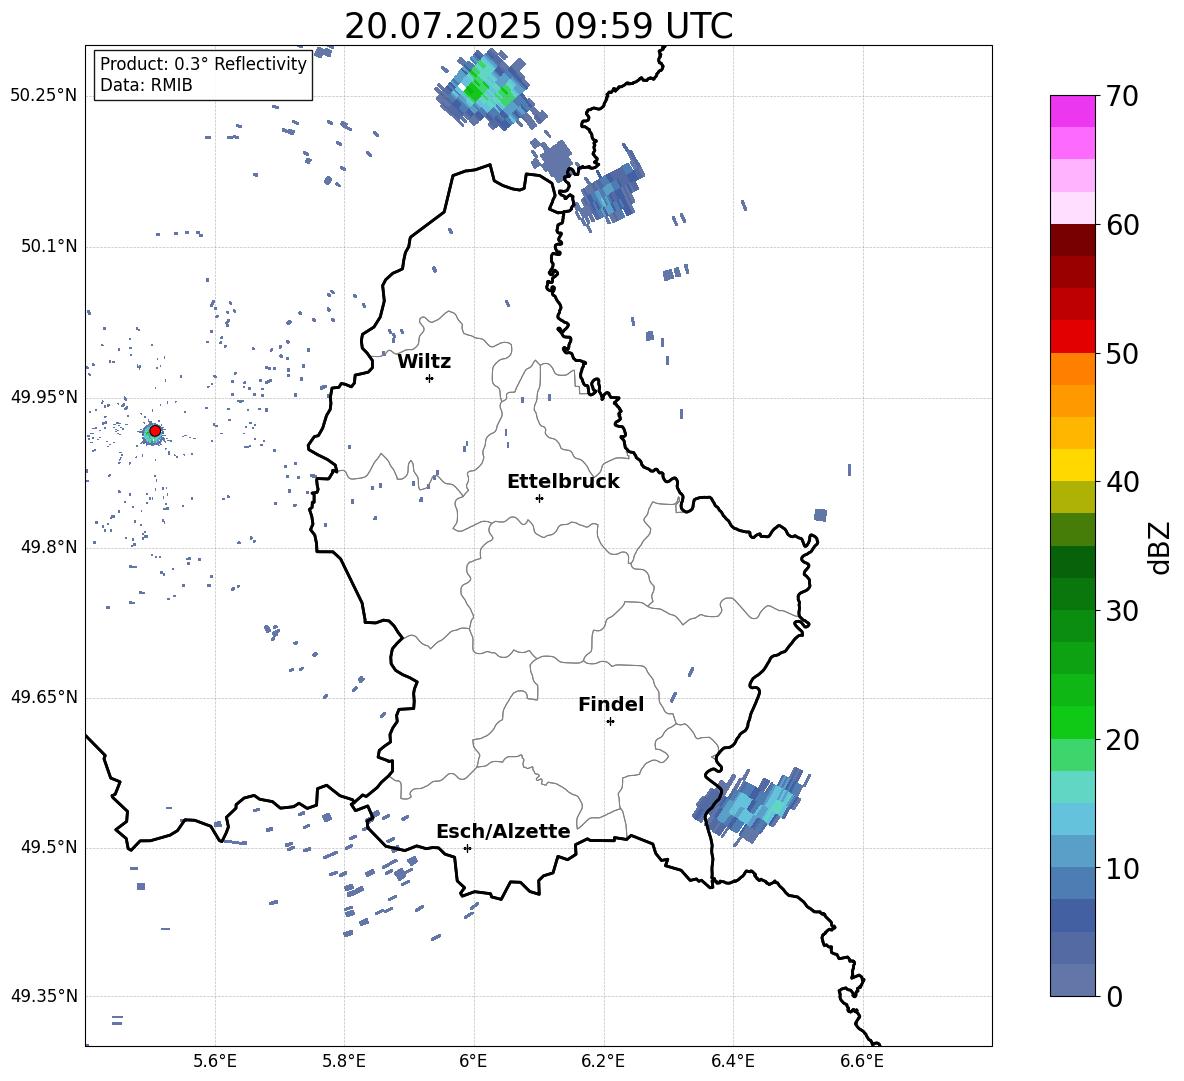
Task: Select the Ettelbruck city label
Action: point(563,482)
